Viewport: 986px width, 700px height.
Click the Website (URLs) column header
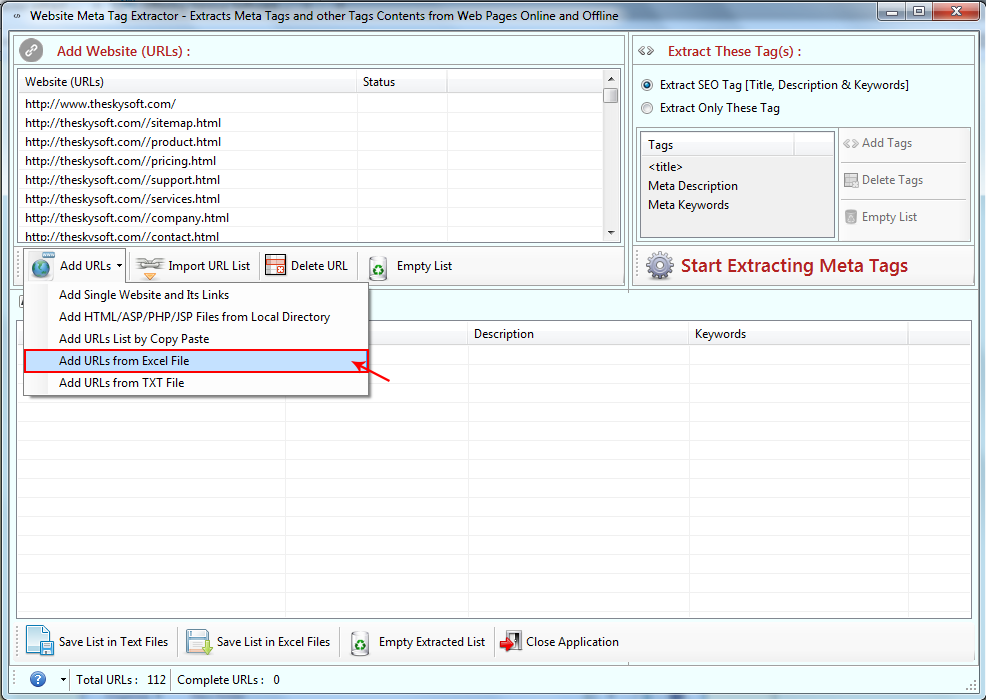tap(188, 82)
